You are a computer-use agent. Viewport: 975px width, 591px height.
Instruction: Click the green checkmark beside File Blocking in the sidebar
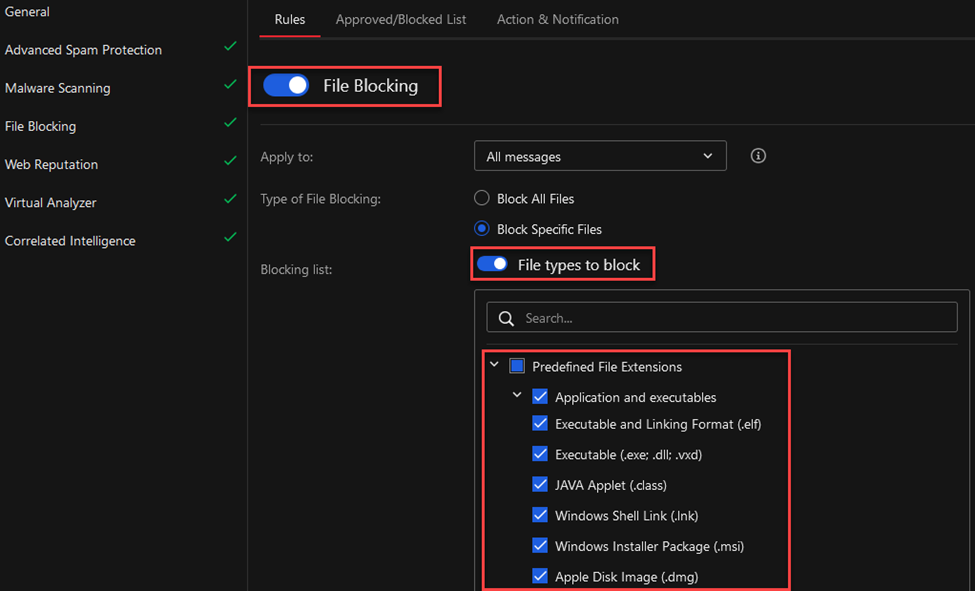[230, 123]
